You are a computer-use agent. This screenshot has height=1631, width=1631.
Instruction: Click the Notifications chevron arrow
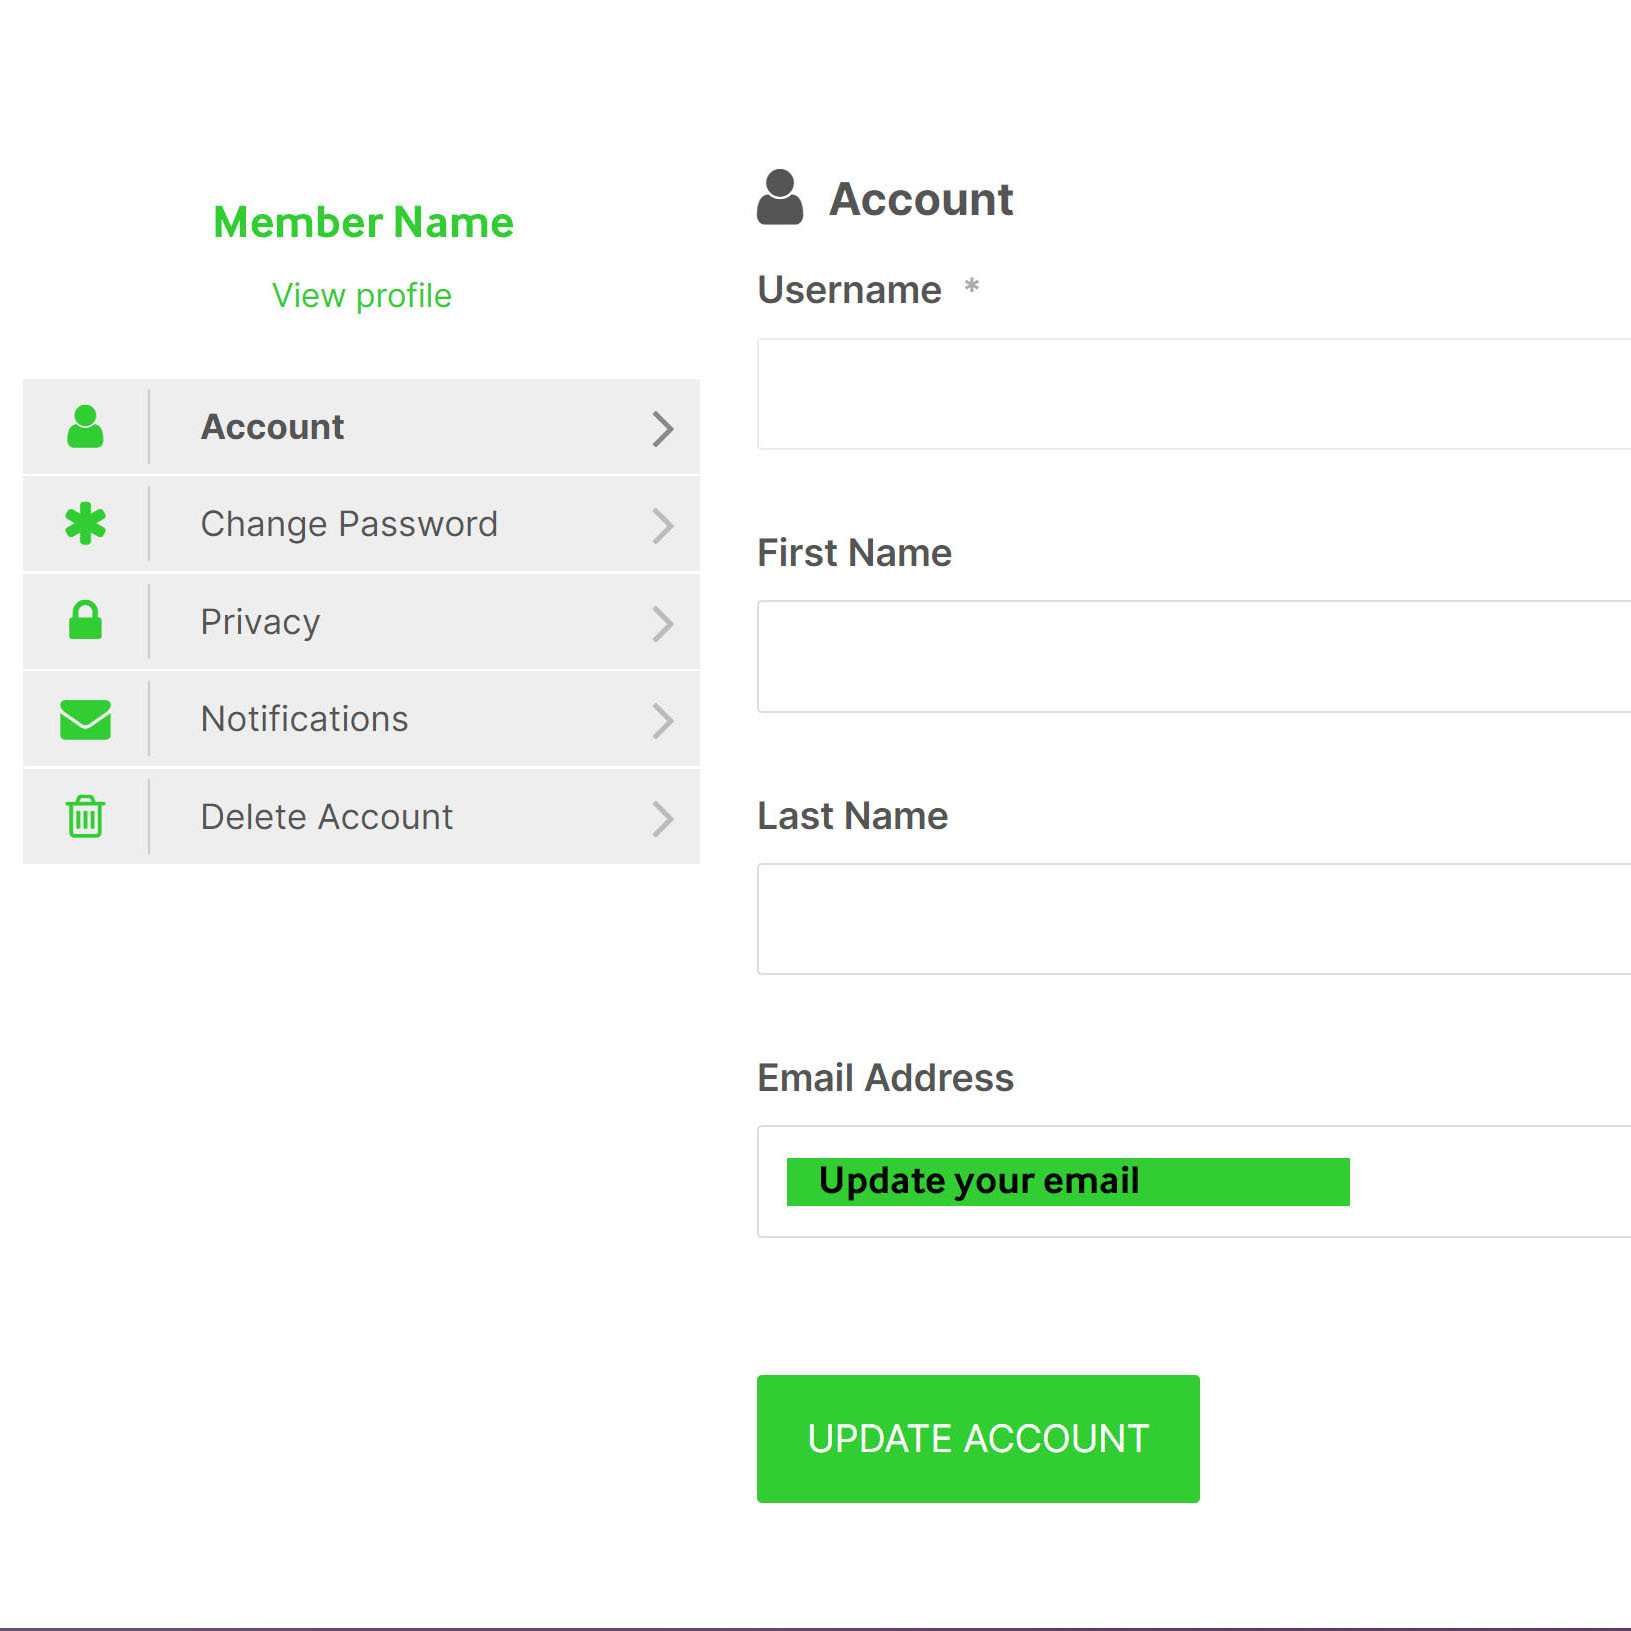pyautogui.click(x=662, y=720)
